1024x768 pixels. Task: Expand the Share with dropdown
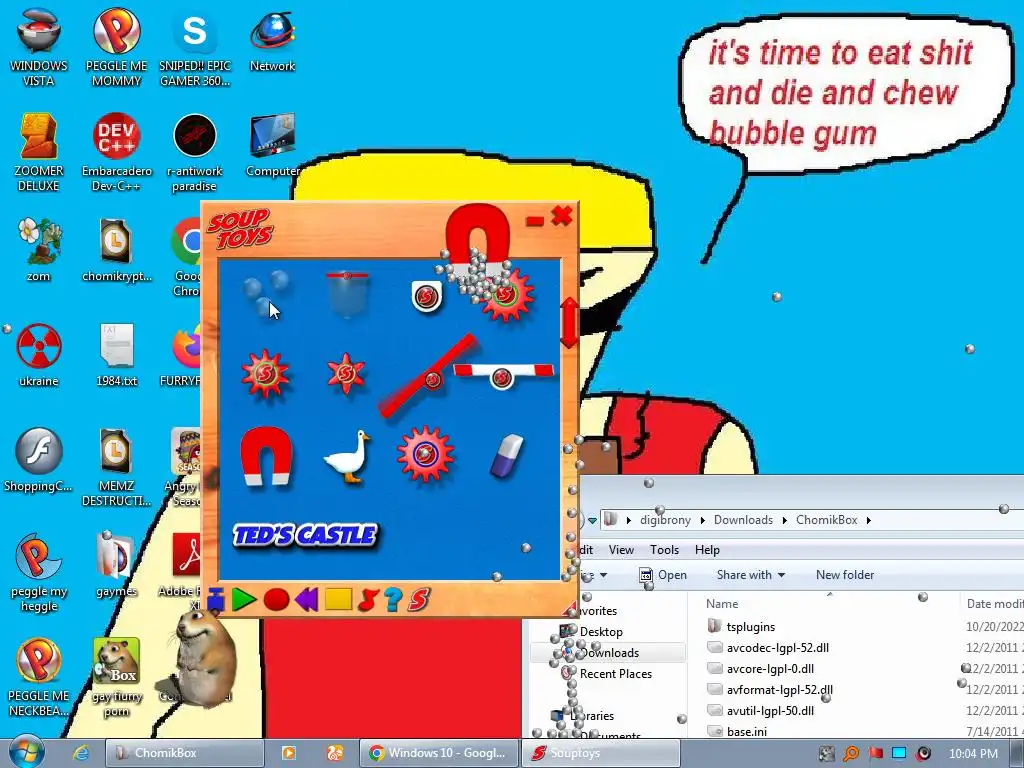tap(751, 575)
